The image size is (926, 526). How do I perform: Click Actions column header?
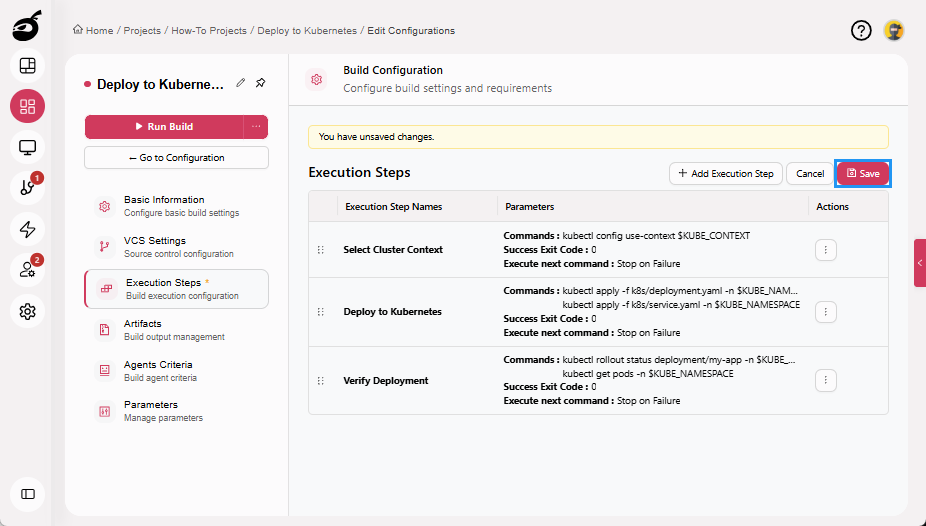pos(832,207)
